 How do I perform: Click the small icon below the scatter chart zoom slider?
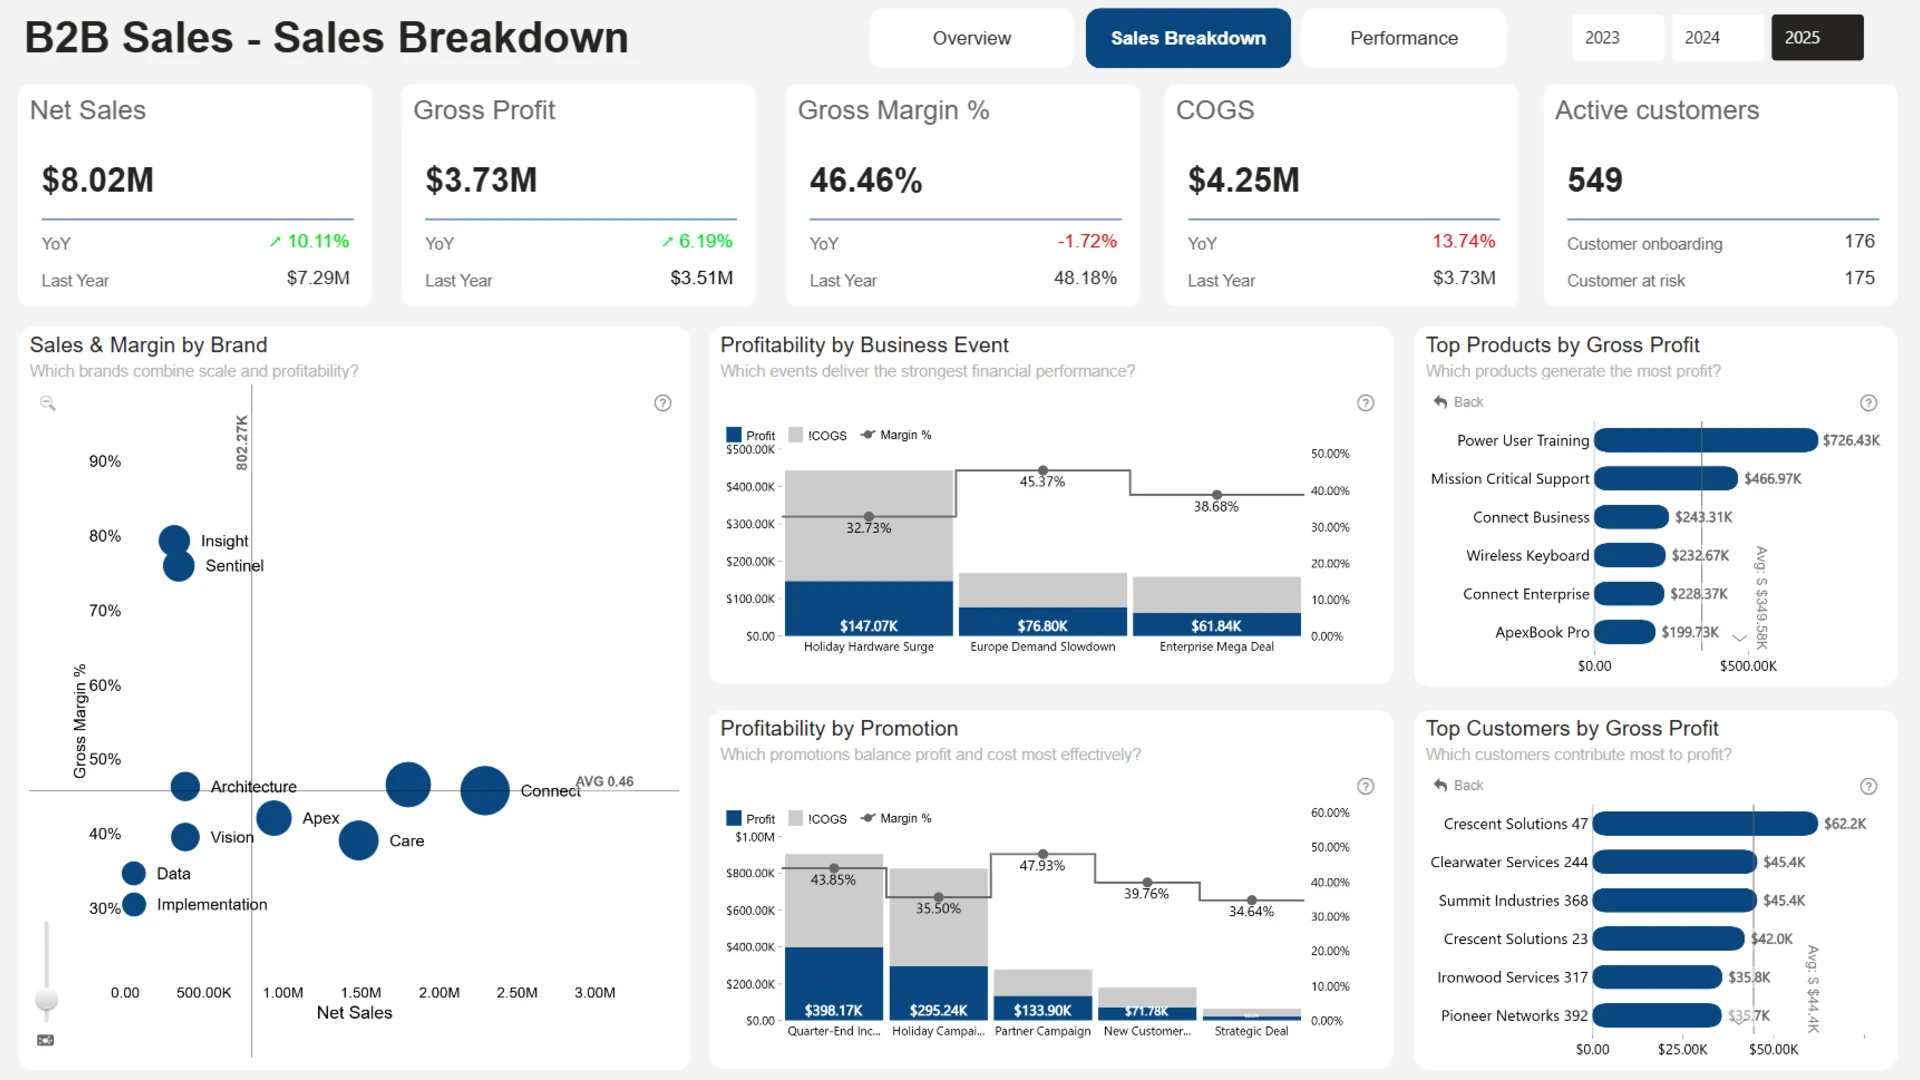pyautogui.click(x=46, y=1040)
